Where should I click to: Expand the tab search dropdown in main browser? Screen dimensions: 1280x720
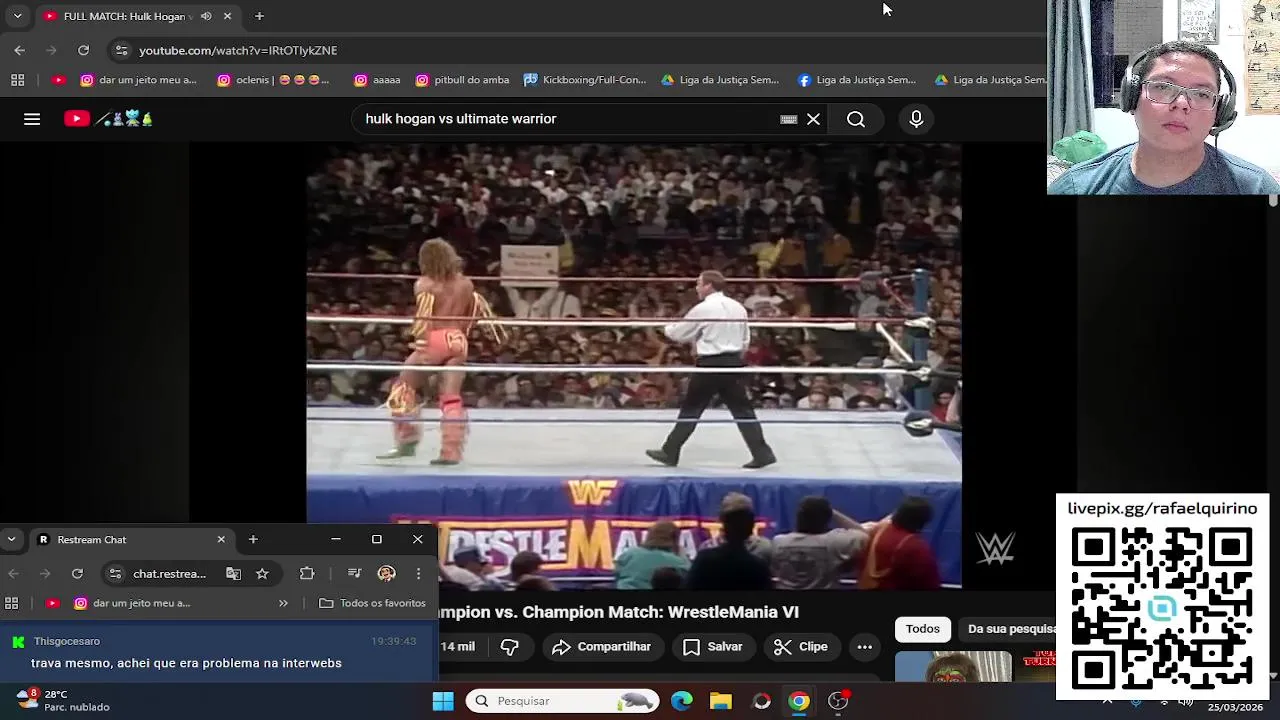point(17,16)
